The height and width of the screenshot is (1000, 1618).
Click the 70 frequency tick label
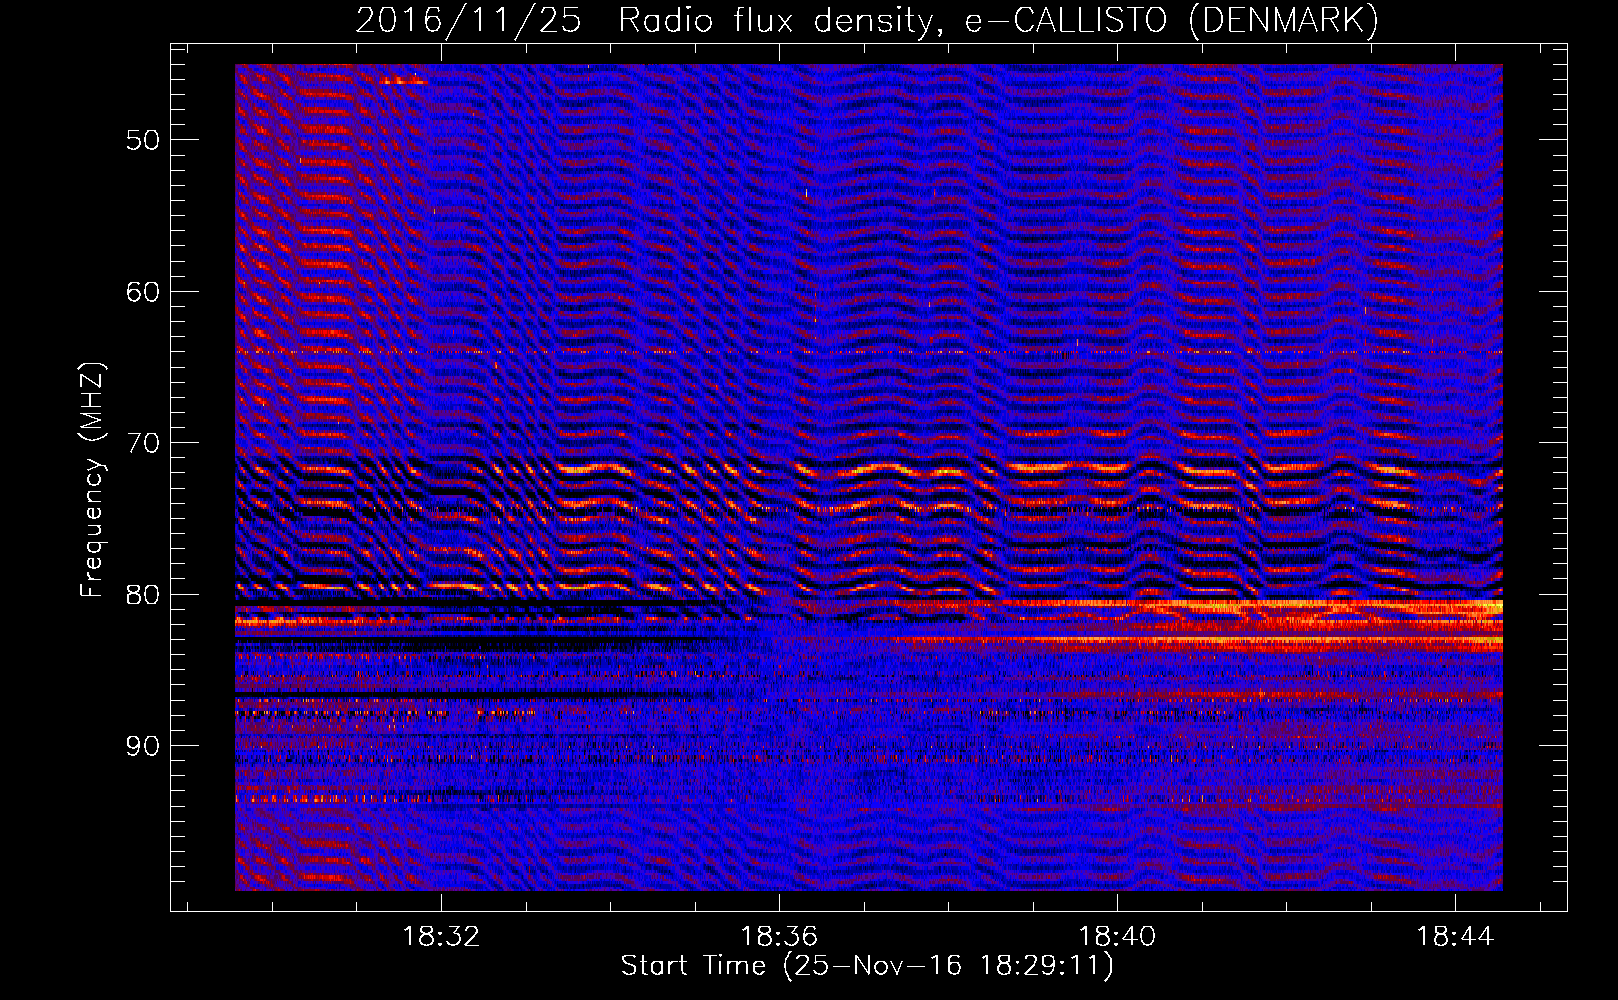click(x=143, y=443)
